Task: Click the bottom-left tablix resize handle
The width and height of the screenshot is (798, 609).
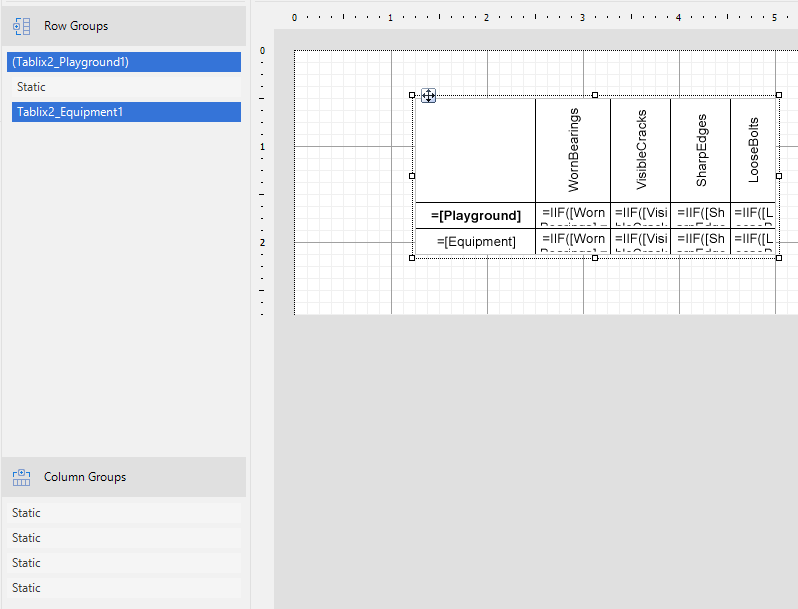Action: tap(412, 258)
